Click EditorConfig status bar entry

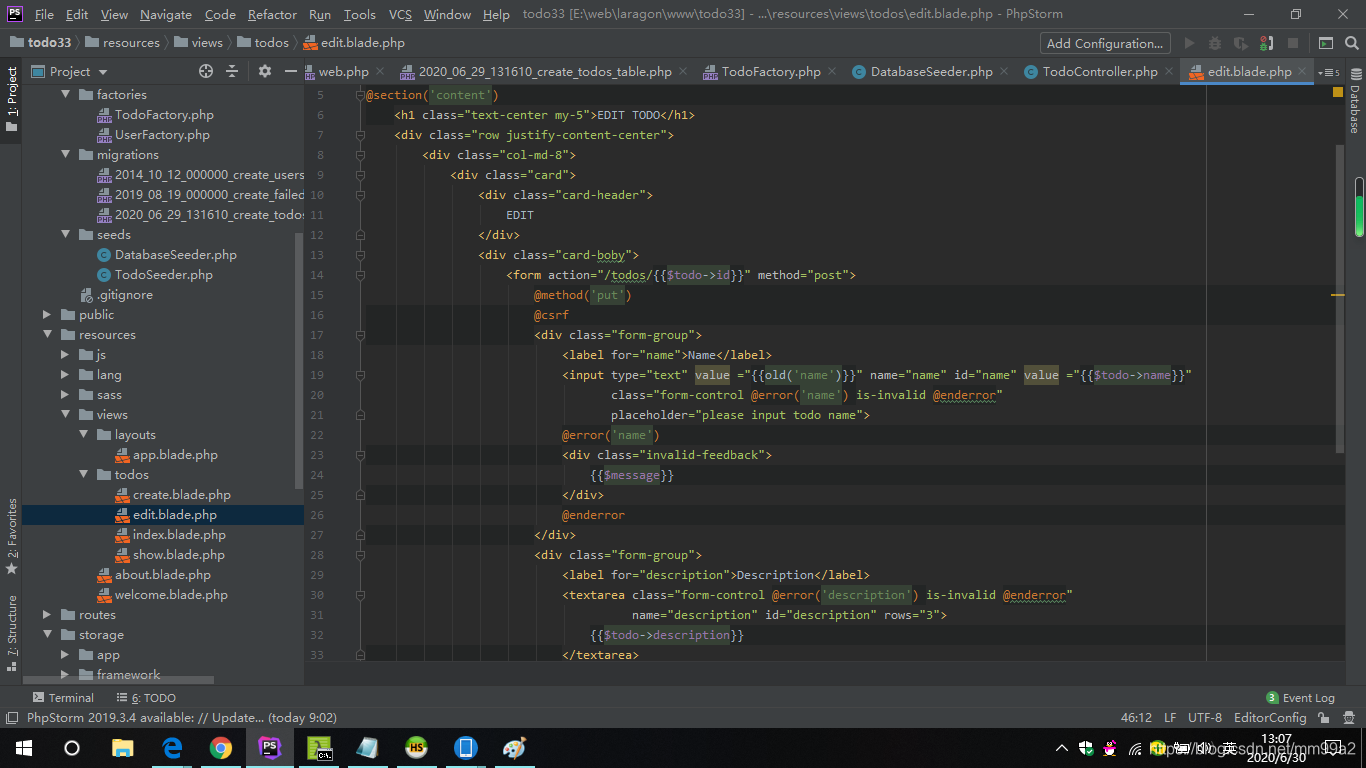pos(1270,717)
